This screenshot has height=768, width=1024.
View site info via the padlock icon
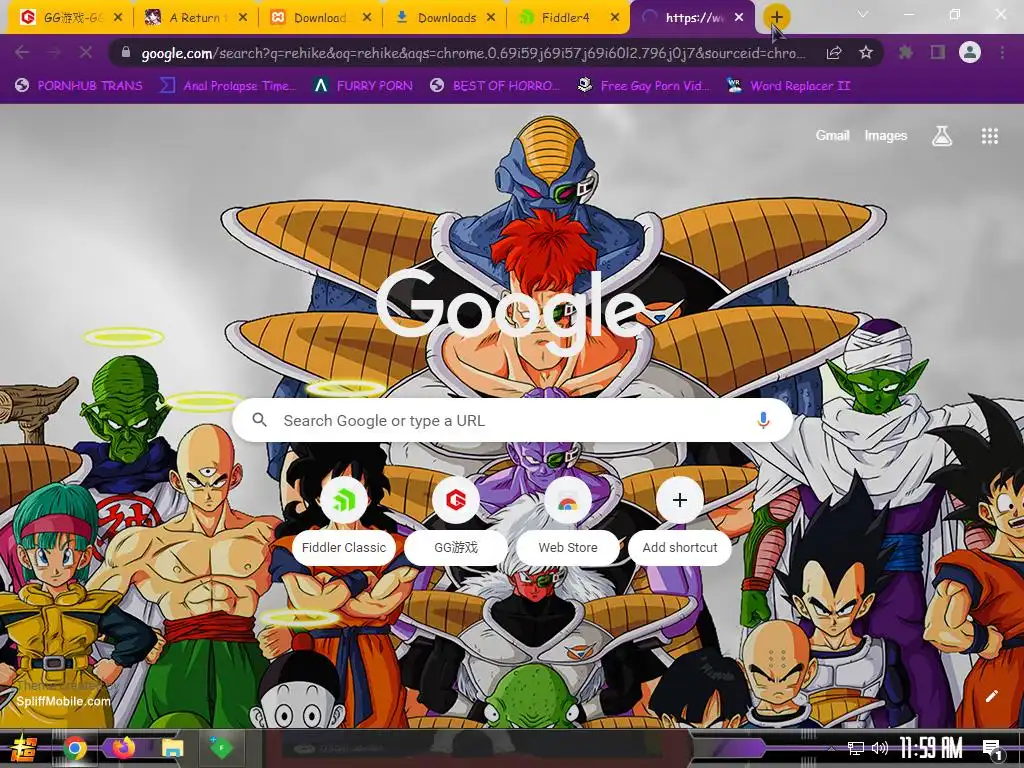pyautogui.click(x=126, y=52)
